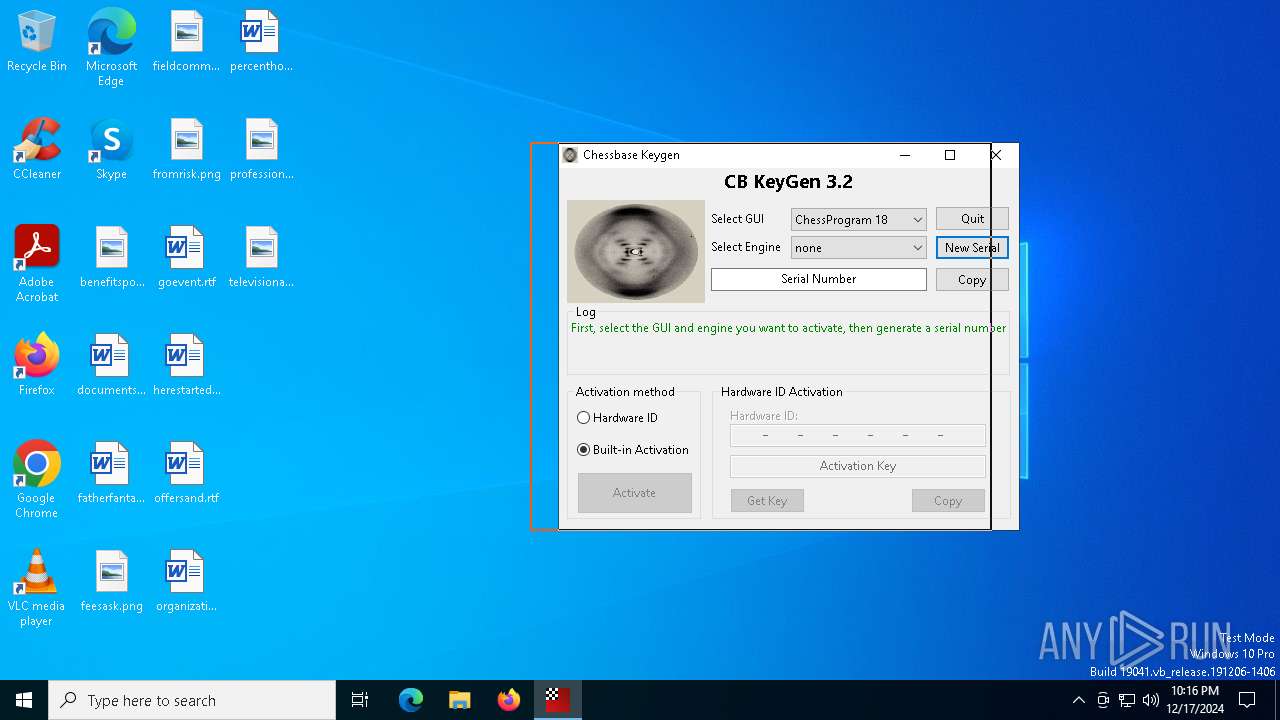Click the Activate button
Viewport: 1280px width, 720px height.
pos(634,493)
